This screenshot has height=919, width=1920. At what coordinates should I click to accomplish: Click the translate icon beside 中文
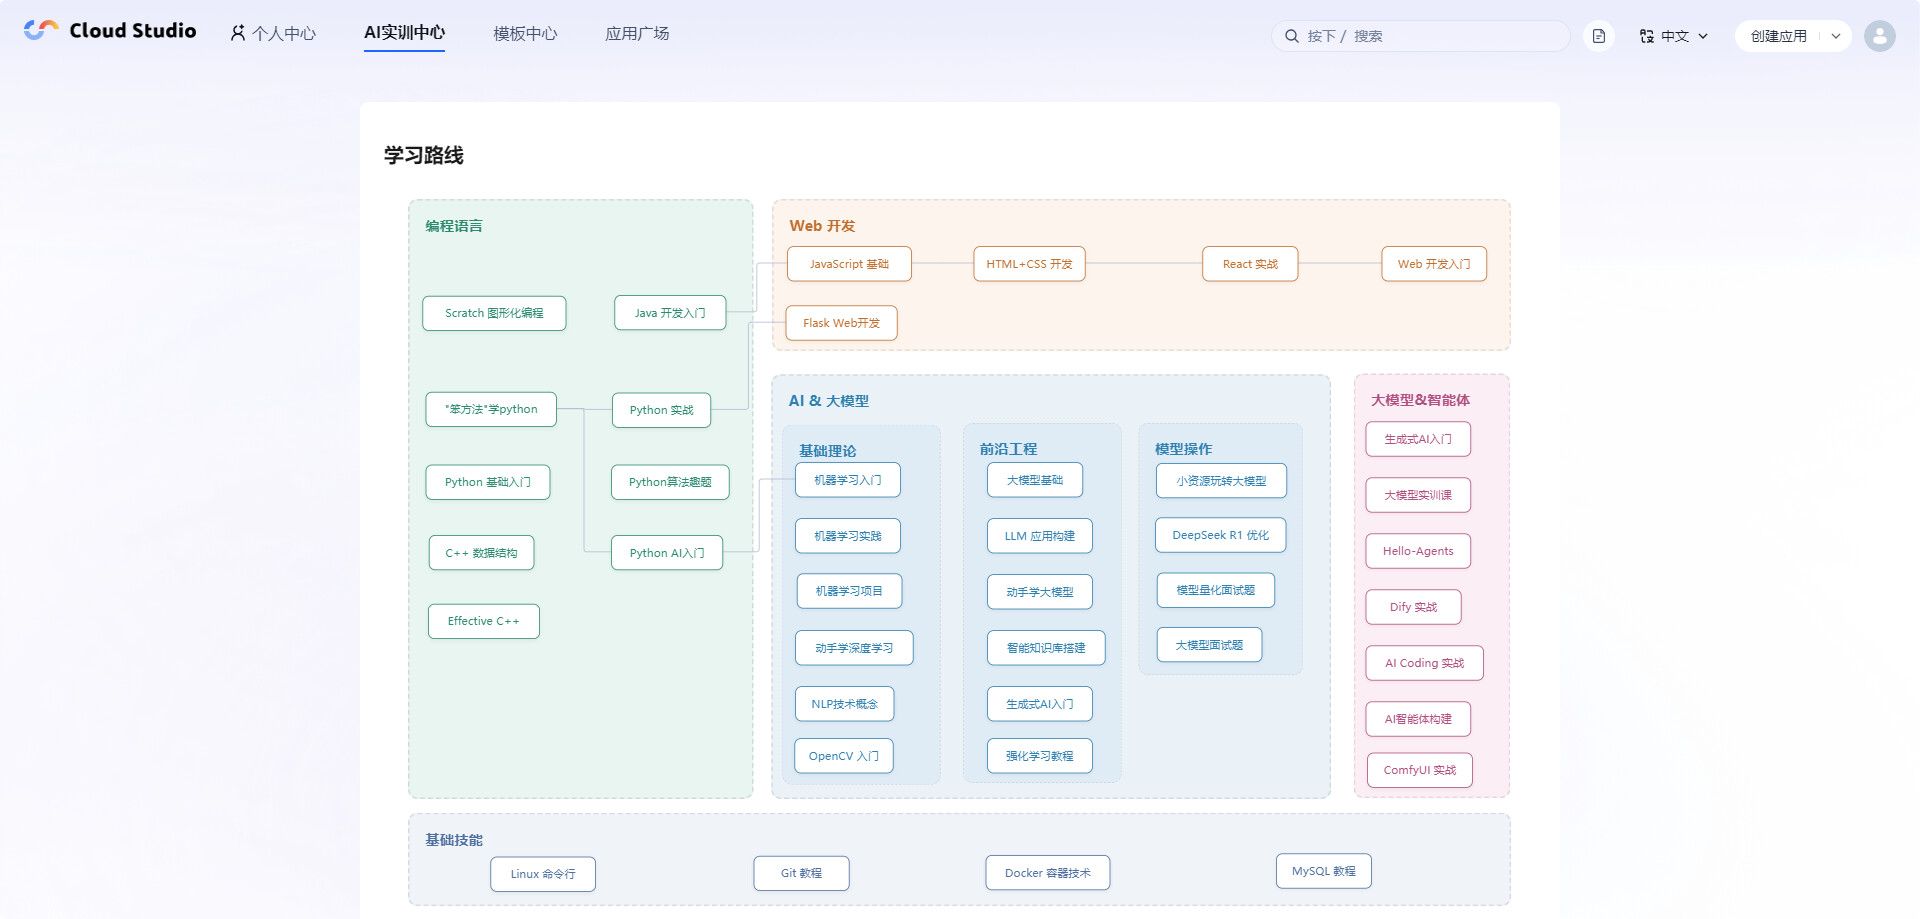(x=1646, y=36)
